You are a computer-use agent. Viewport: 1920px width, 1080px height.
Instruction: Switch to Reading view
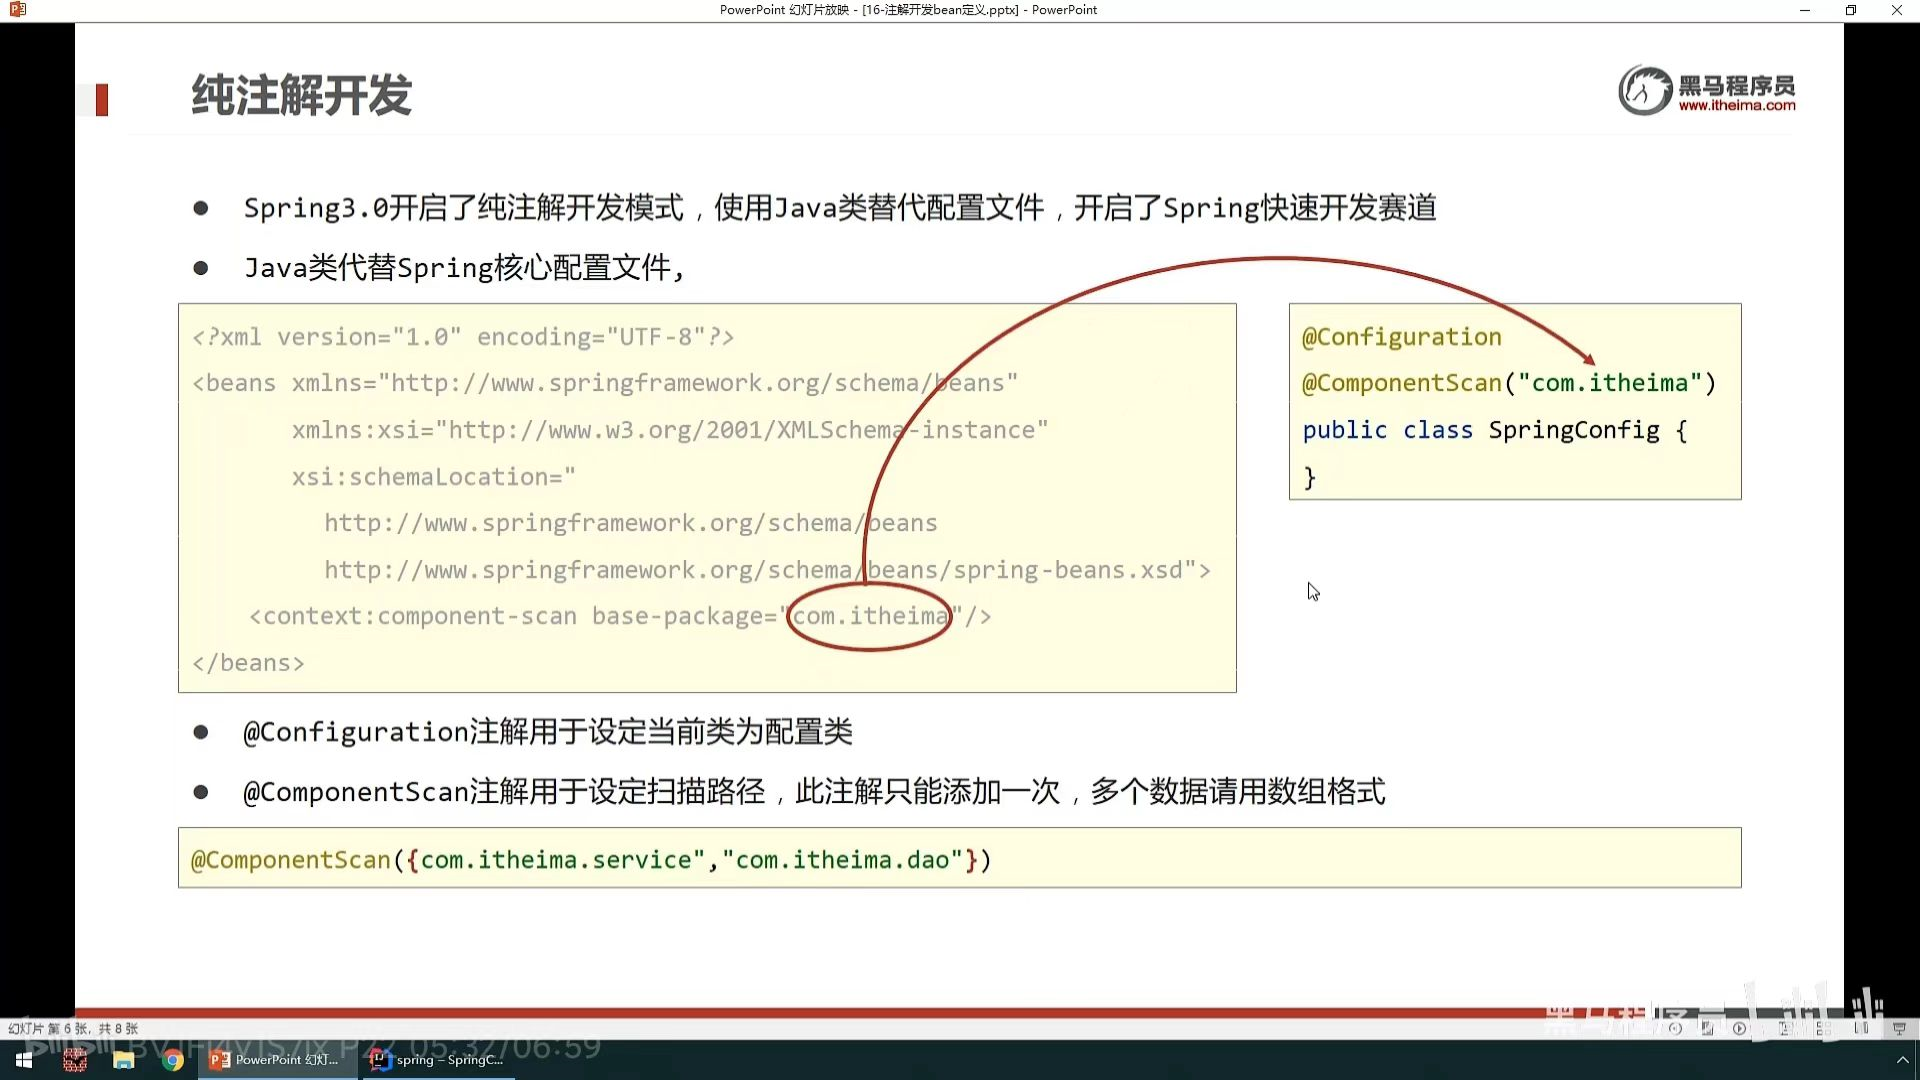(1861, 1028)
